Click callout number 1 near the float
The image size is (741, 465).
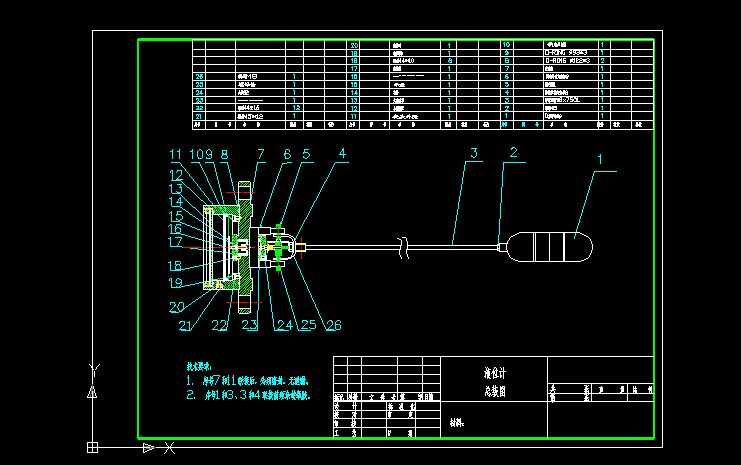coord(600,159)
